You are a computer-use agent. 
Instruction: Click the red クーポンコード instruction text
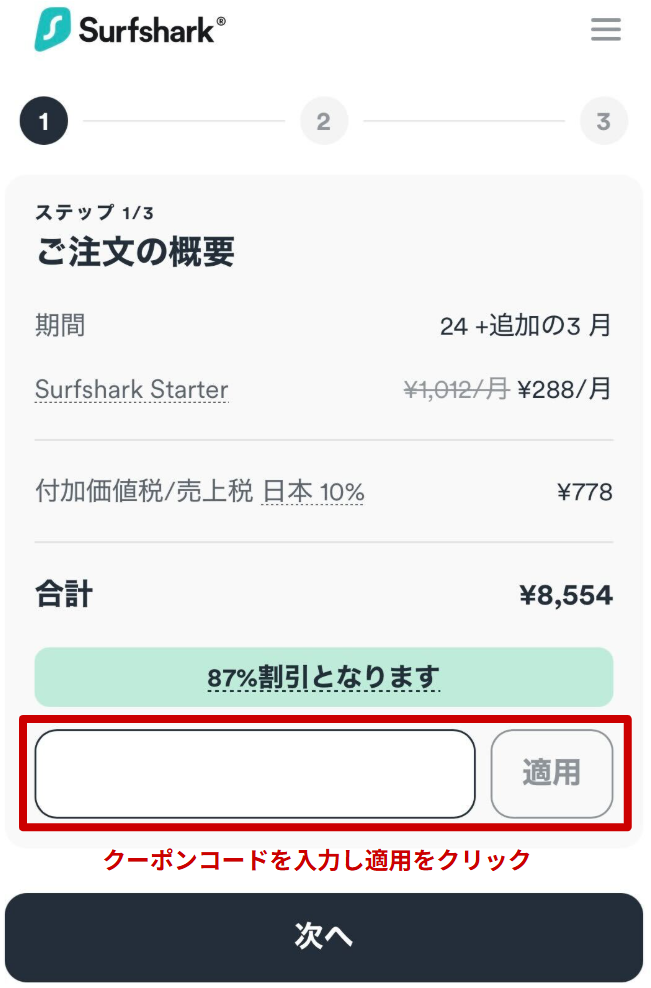coord(317,860)
